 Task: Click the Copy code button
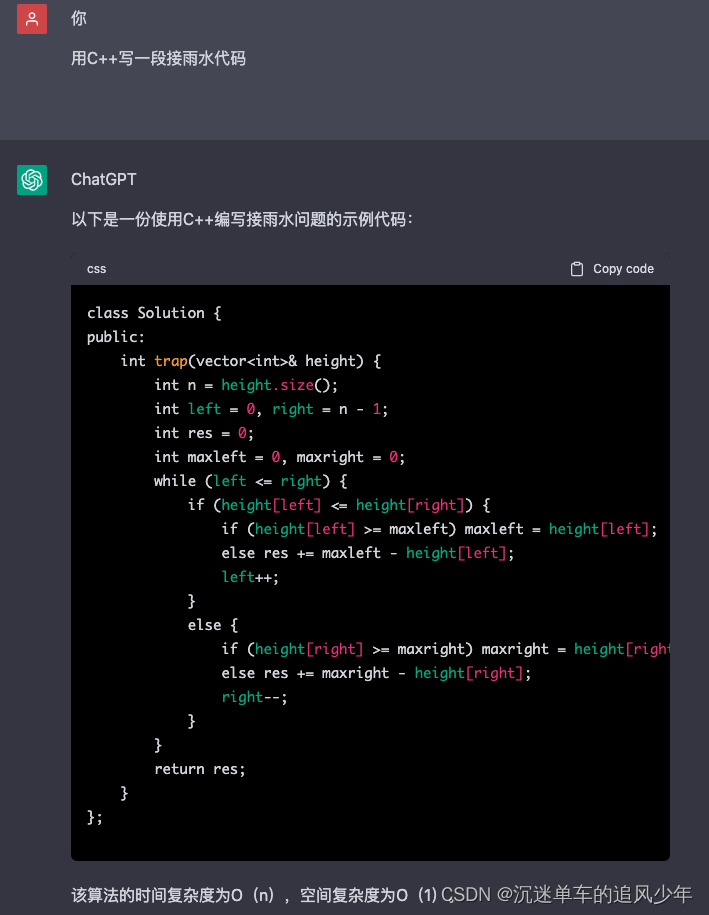pos(612,268)
